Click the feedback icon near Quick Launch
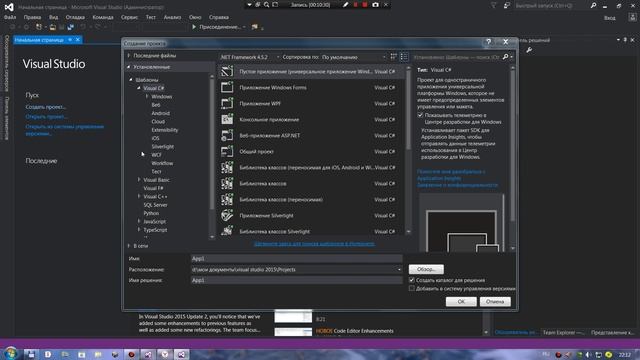This screenshot has width=640, height=360. pyautogui.click(x=507, y=5)
